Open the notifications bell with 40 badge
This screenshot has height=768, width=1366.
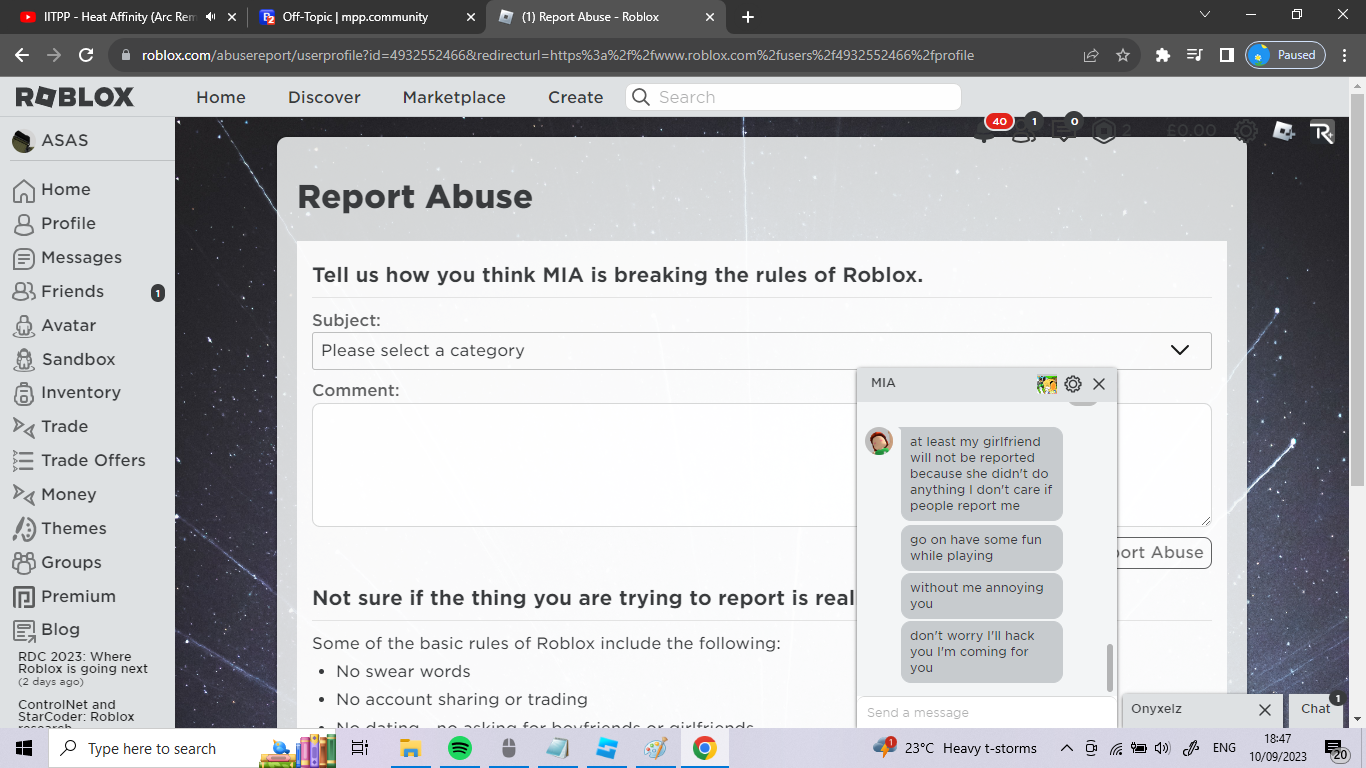tap(985, 131)
